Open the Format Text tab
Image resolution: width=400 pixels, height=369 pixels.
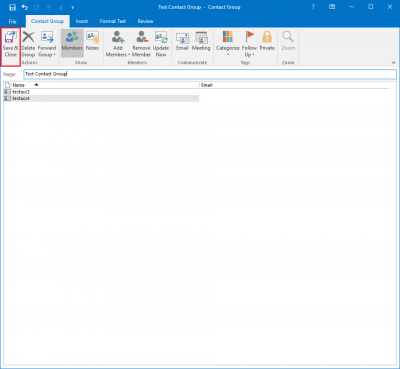coord(113,21)
